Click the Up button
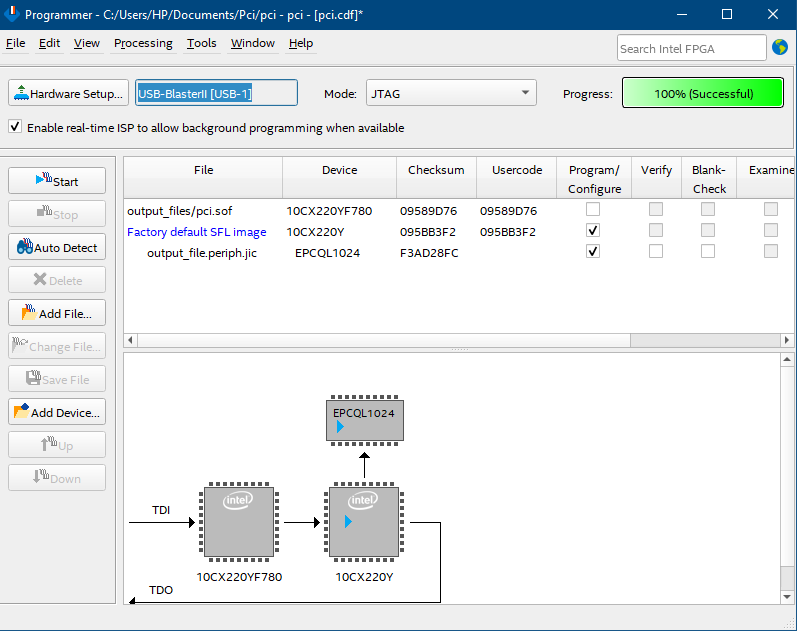 pos(57,445)
